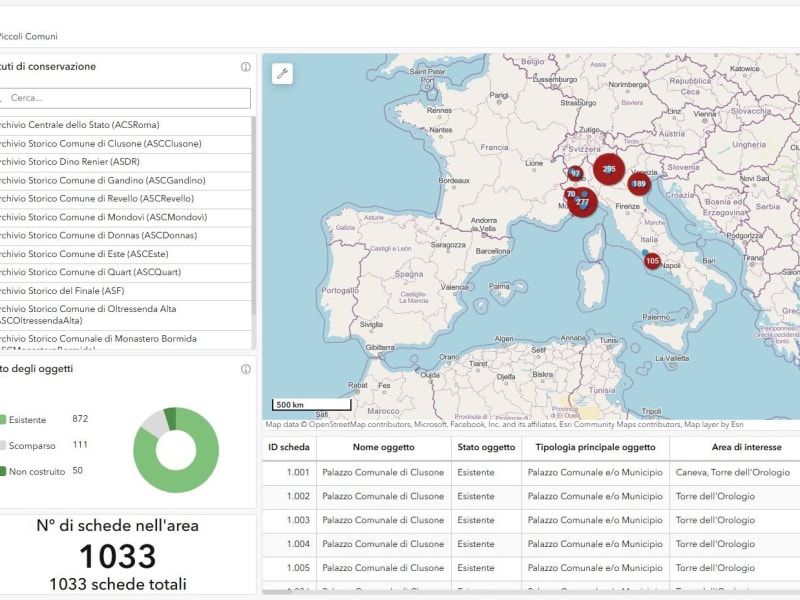Select Archivio Storico Comune di Clusone
Screen dimensions: 800x600
pyautogui.click(x=125, y=143)
